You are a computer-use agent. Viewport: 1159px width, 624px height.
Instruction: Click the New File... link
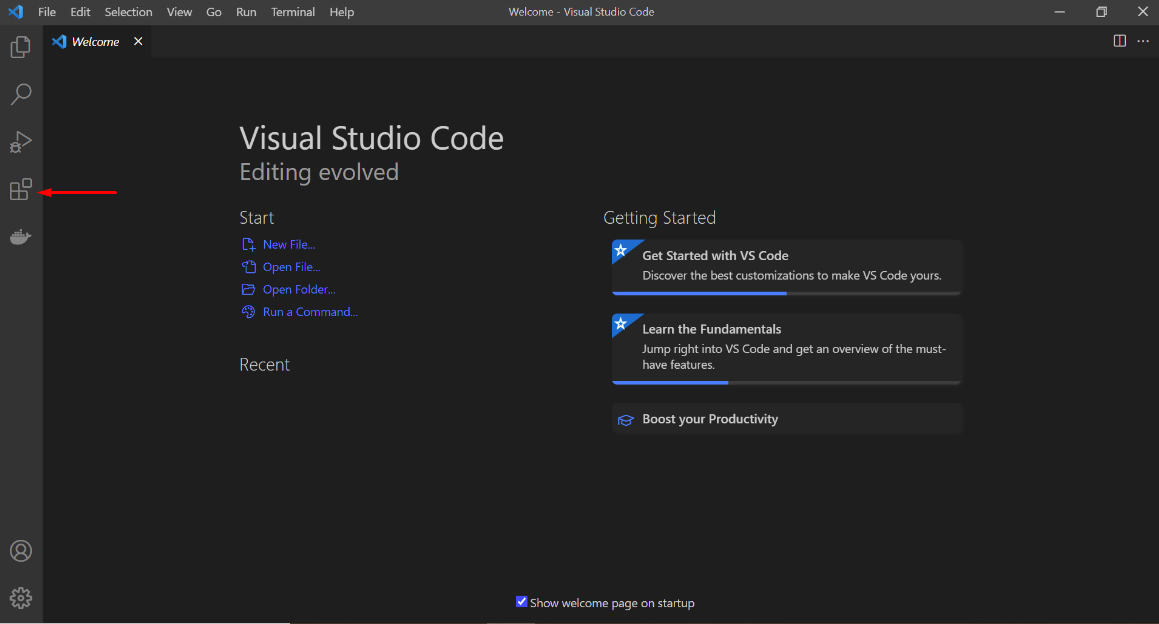point(289,245)
